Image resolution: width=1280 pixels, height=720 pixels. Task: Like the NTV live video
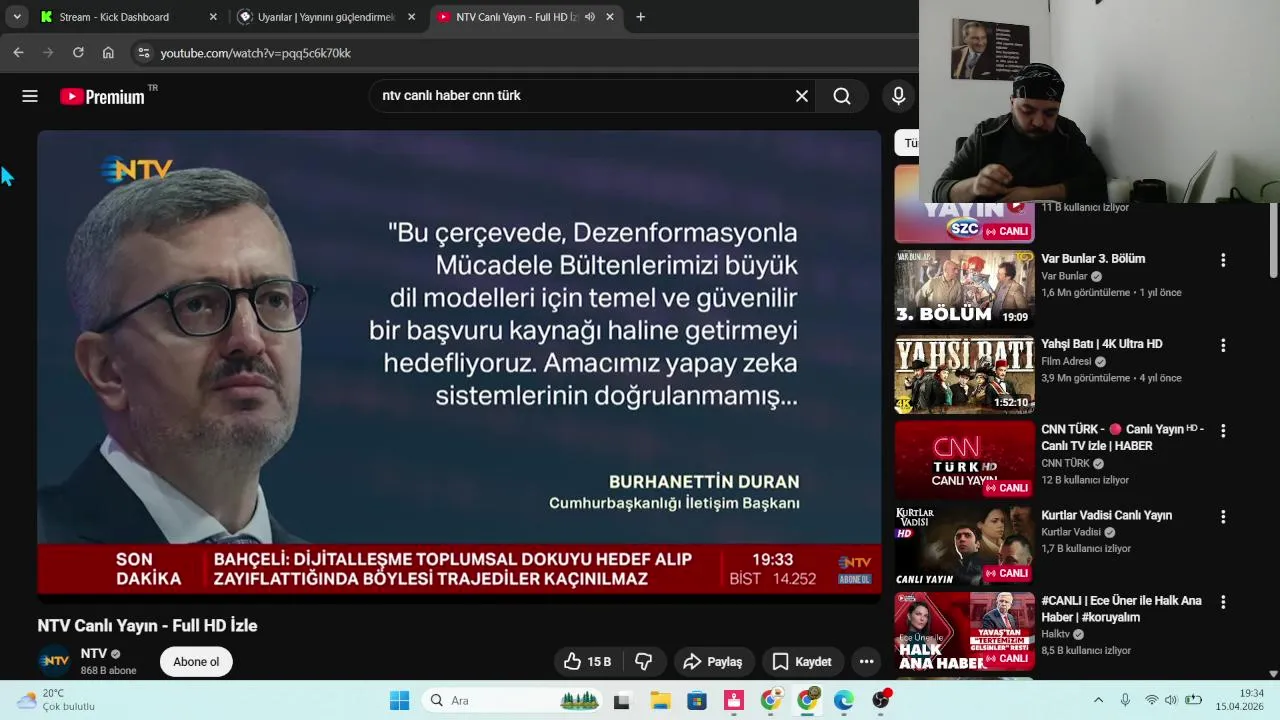[x=588, y=661]
